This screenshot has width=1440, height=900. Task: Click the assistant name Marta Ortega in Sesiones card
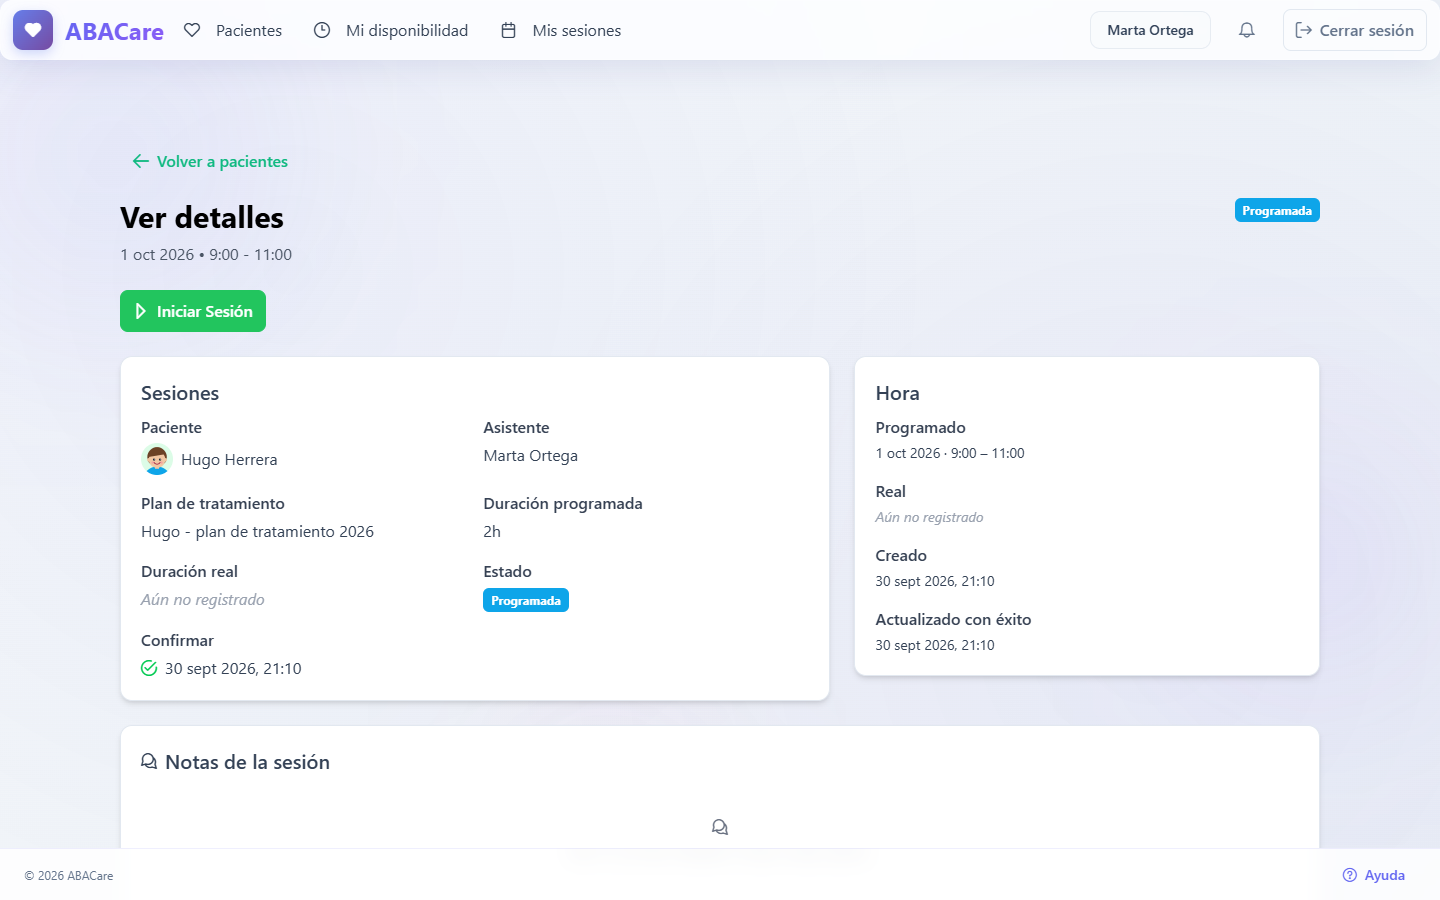click(531, 456)
